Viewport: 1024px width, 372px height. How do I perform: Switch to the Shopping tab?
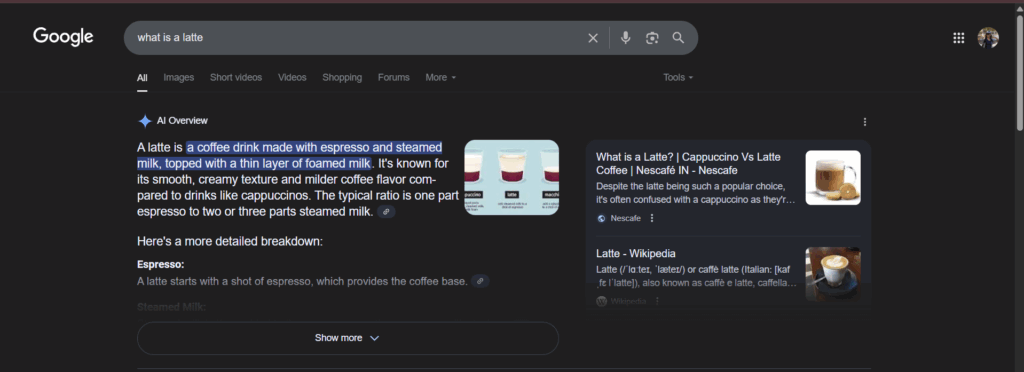pyautogui.click(x=342, y=78)
